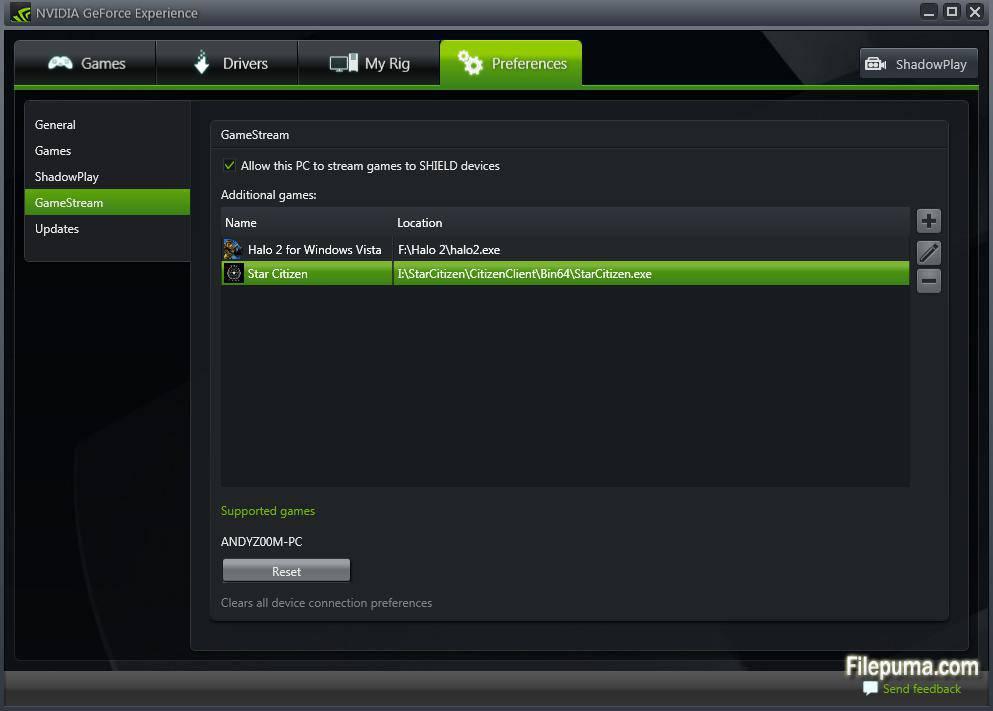The width and height of the screenshot is (993, 711).
Task: Select the Preferences tab
Action: tap(511, 63)
